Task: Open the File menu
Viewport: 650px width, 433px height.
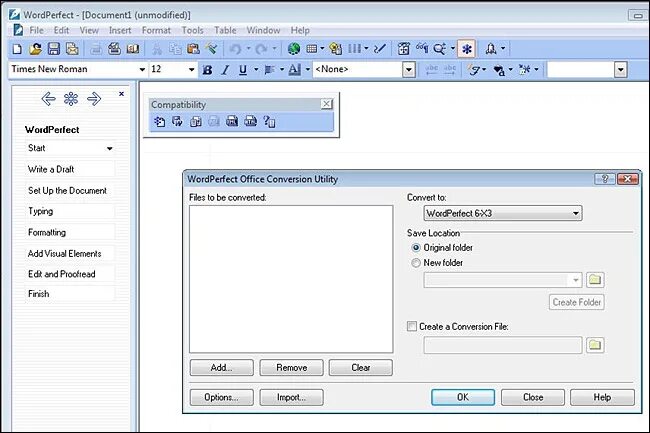Action: coord(36,30)
